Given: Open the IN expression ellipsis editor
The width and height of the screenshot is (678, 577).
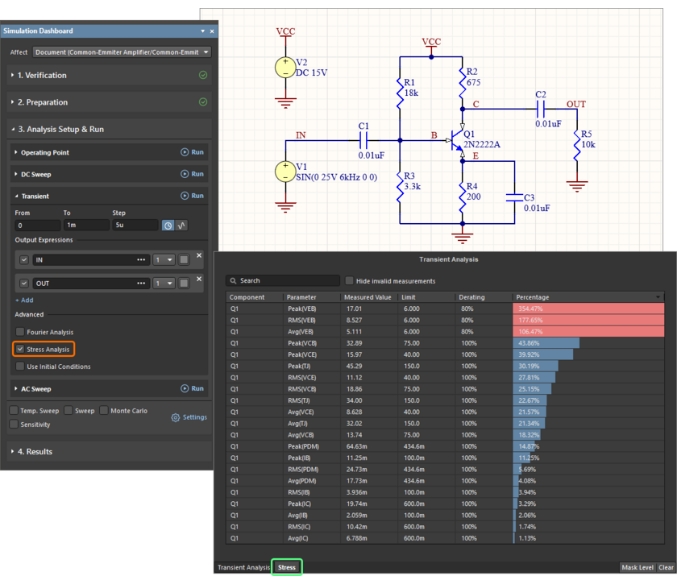Looking at the screenshot, I should pos(141,260).
